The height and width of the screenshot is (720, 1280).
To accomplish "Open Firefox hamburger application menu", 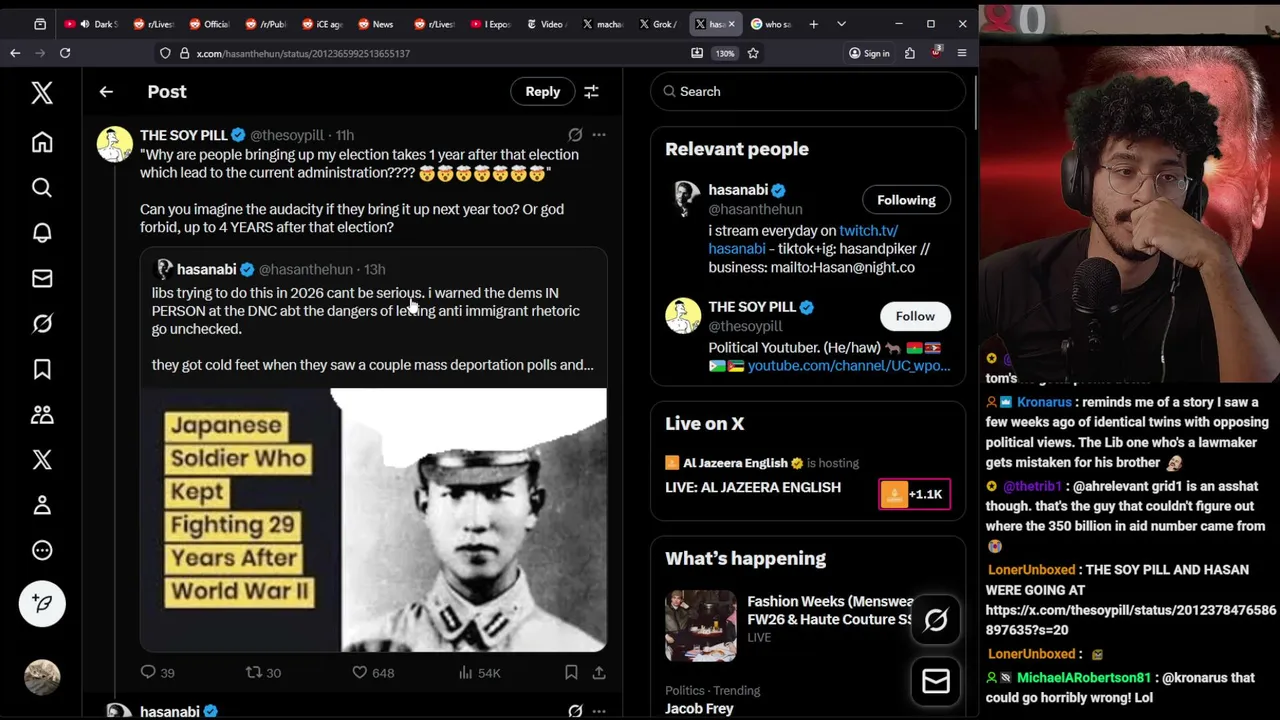I will [x=961, y=53].
